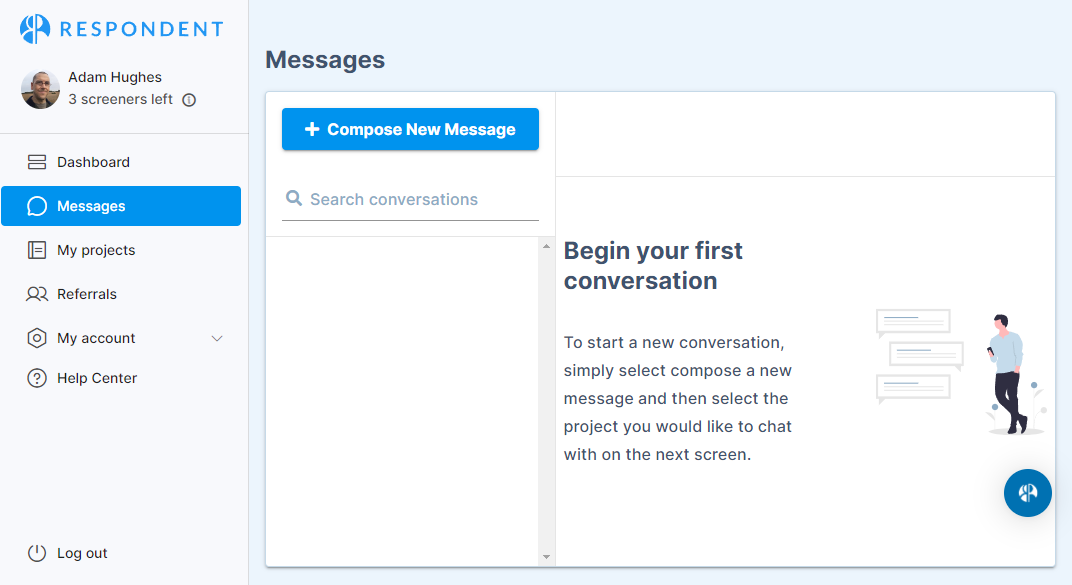Click Adam Hughes profile avatar
Screen dimensions: 1072x585
40,89
